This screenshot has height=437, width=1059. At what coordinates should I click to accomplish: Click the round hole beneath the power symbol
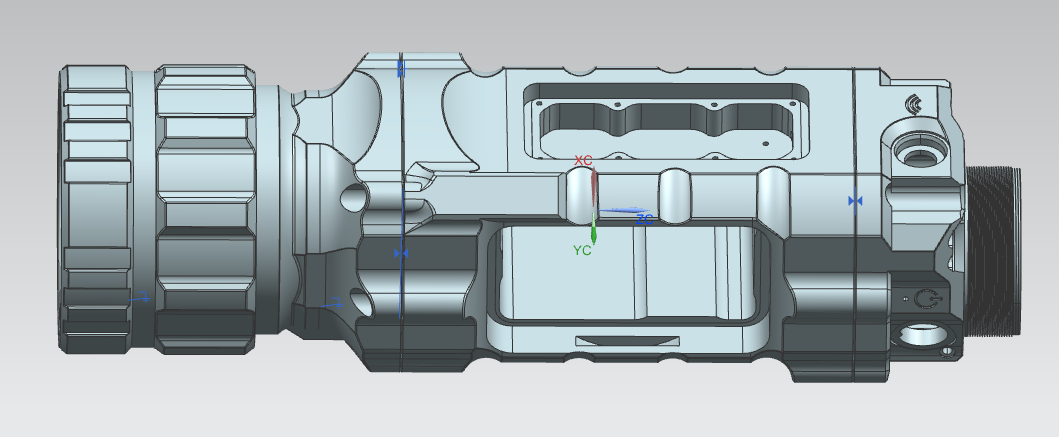click(920, 337)
